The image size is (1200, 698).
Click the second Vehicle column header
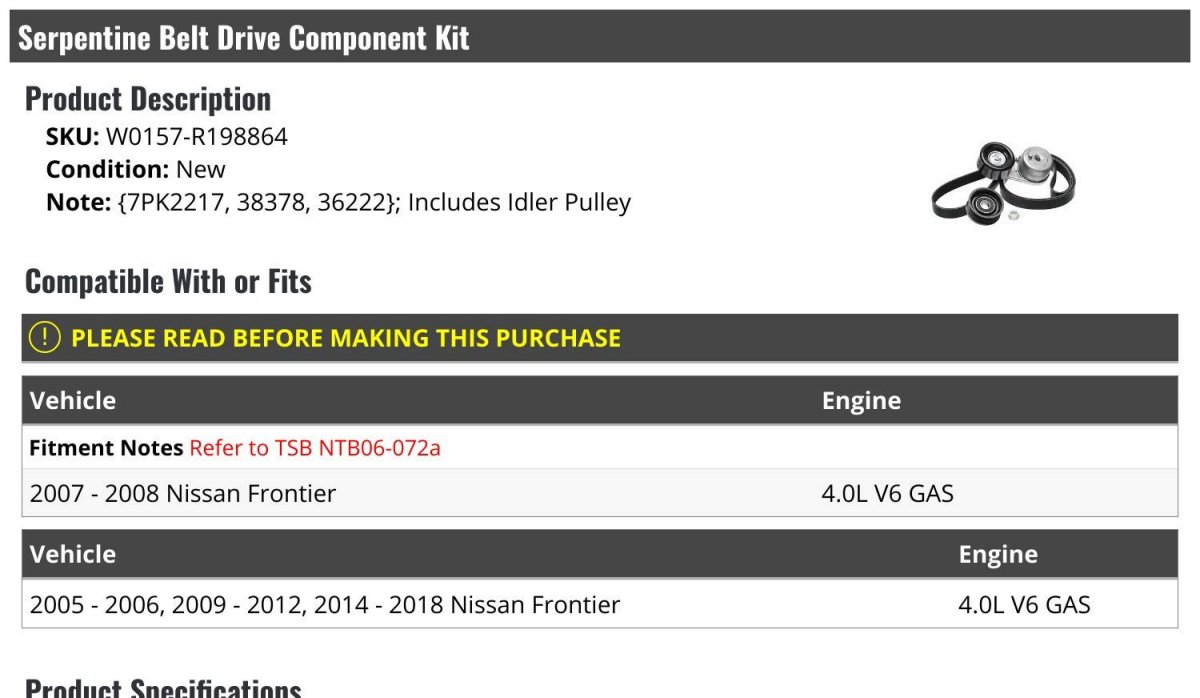[73, 554]
